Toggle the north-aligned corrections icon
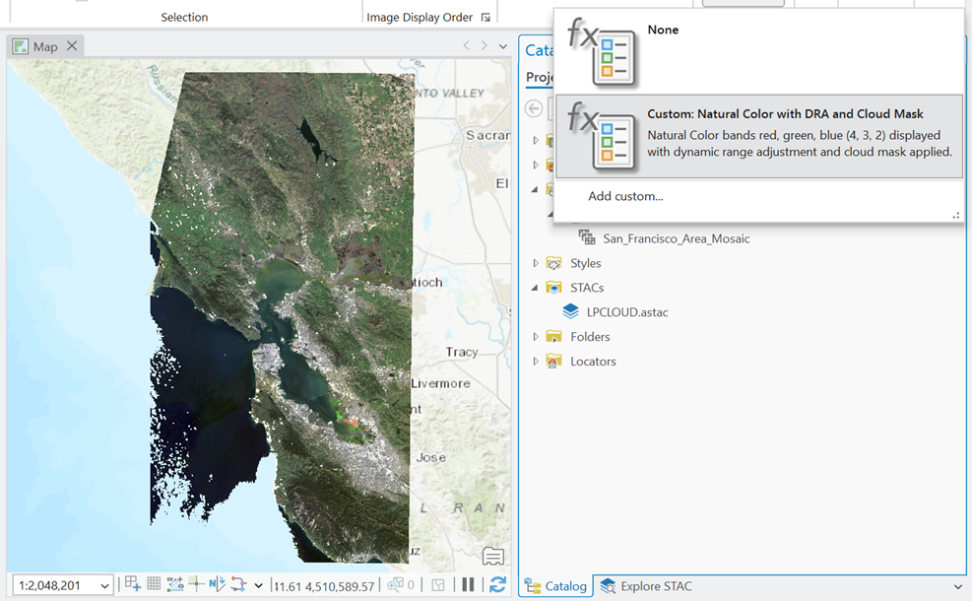This screenshot has width=972, height=601. pos(217,584)
